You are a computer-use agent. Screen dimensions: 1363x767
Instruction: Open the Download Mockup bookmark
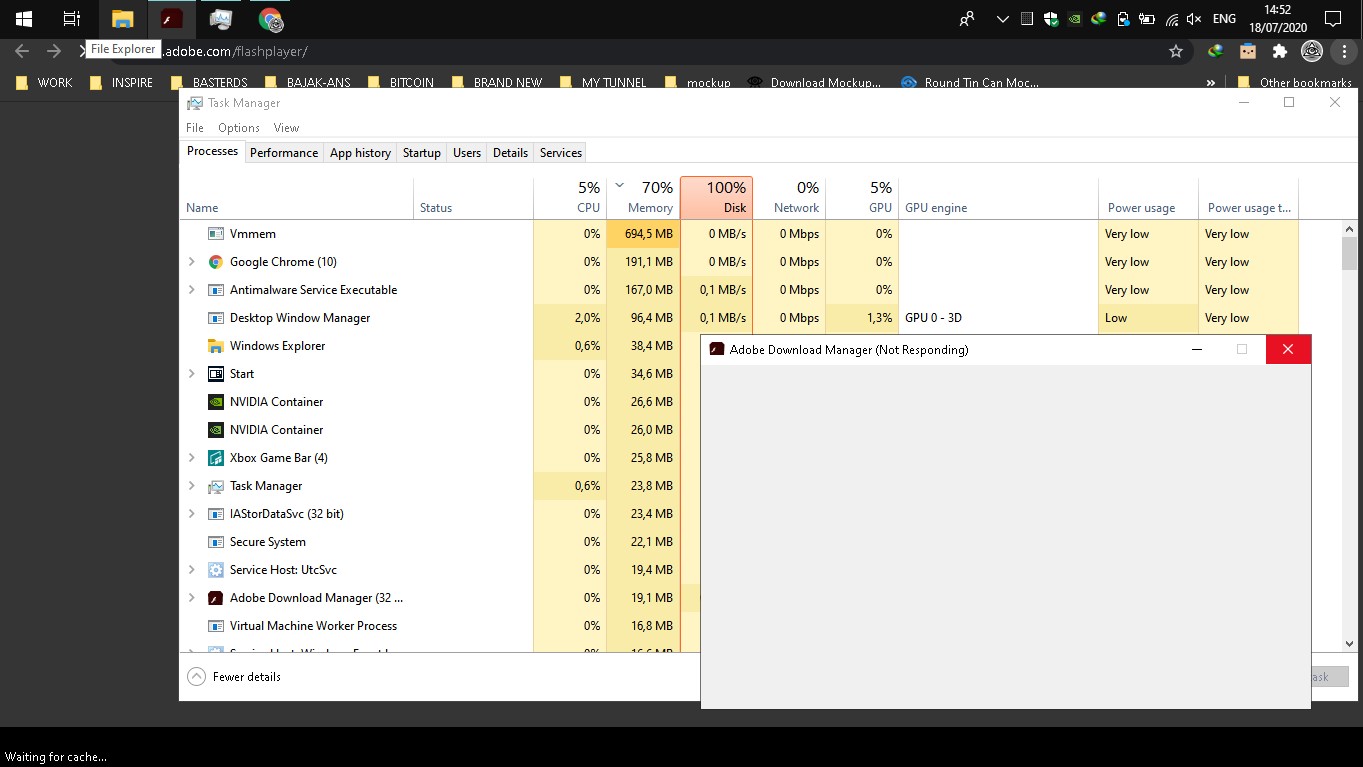[815, 83]
